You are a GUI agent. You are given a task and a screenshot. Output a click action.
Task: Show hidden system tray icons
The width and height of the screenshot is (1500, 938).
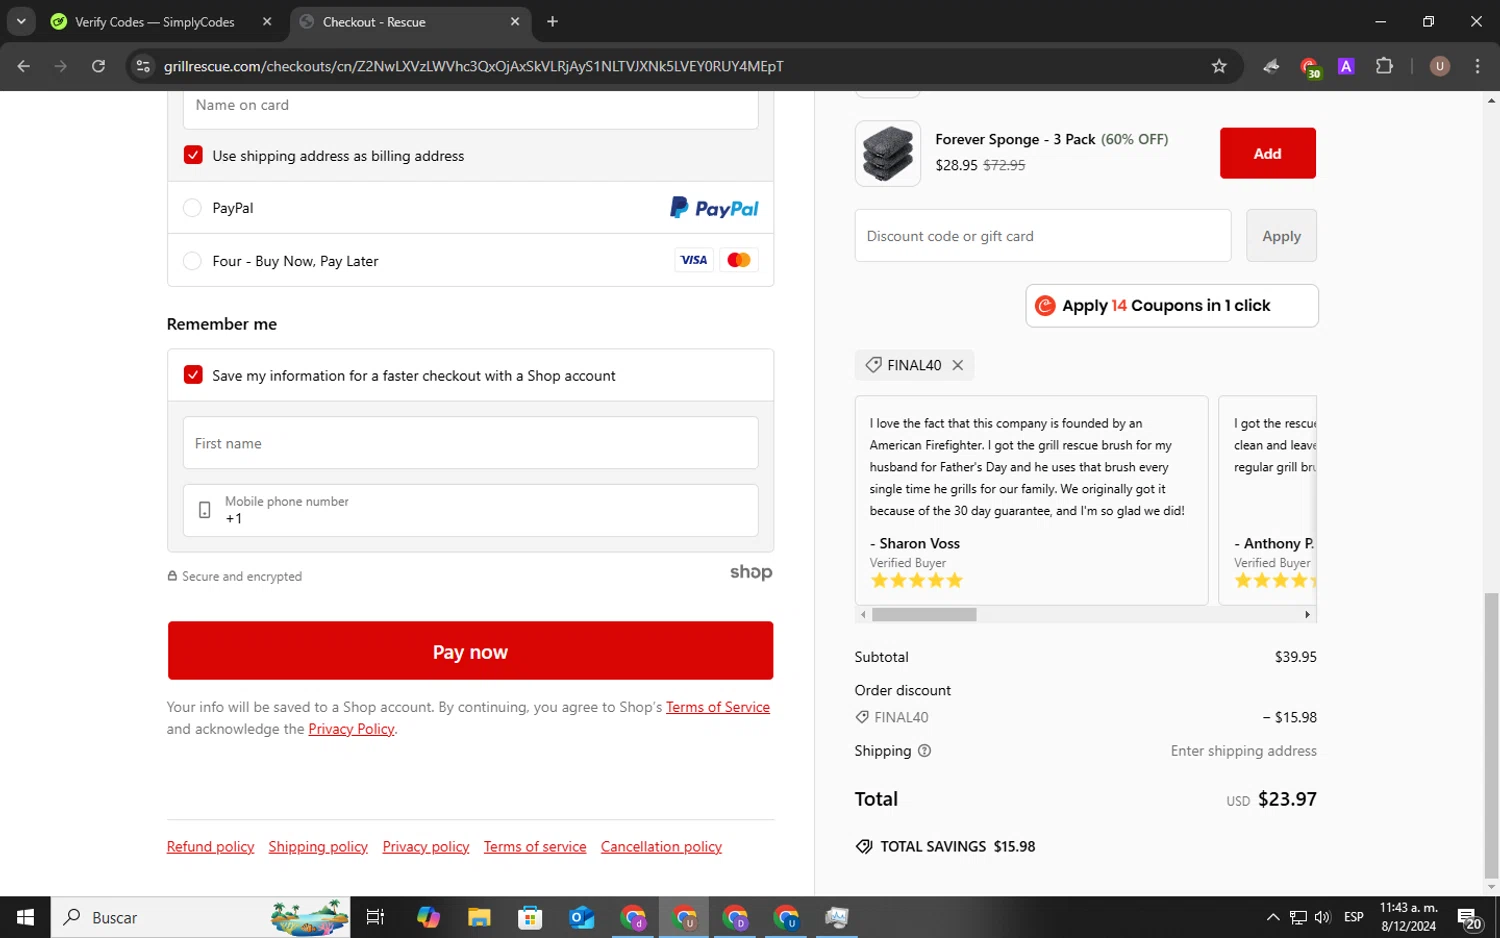[1273, 917]
